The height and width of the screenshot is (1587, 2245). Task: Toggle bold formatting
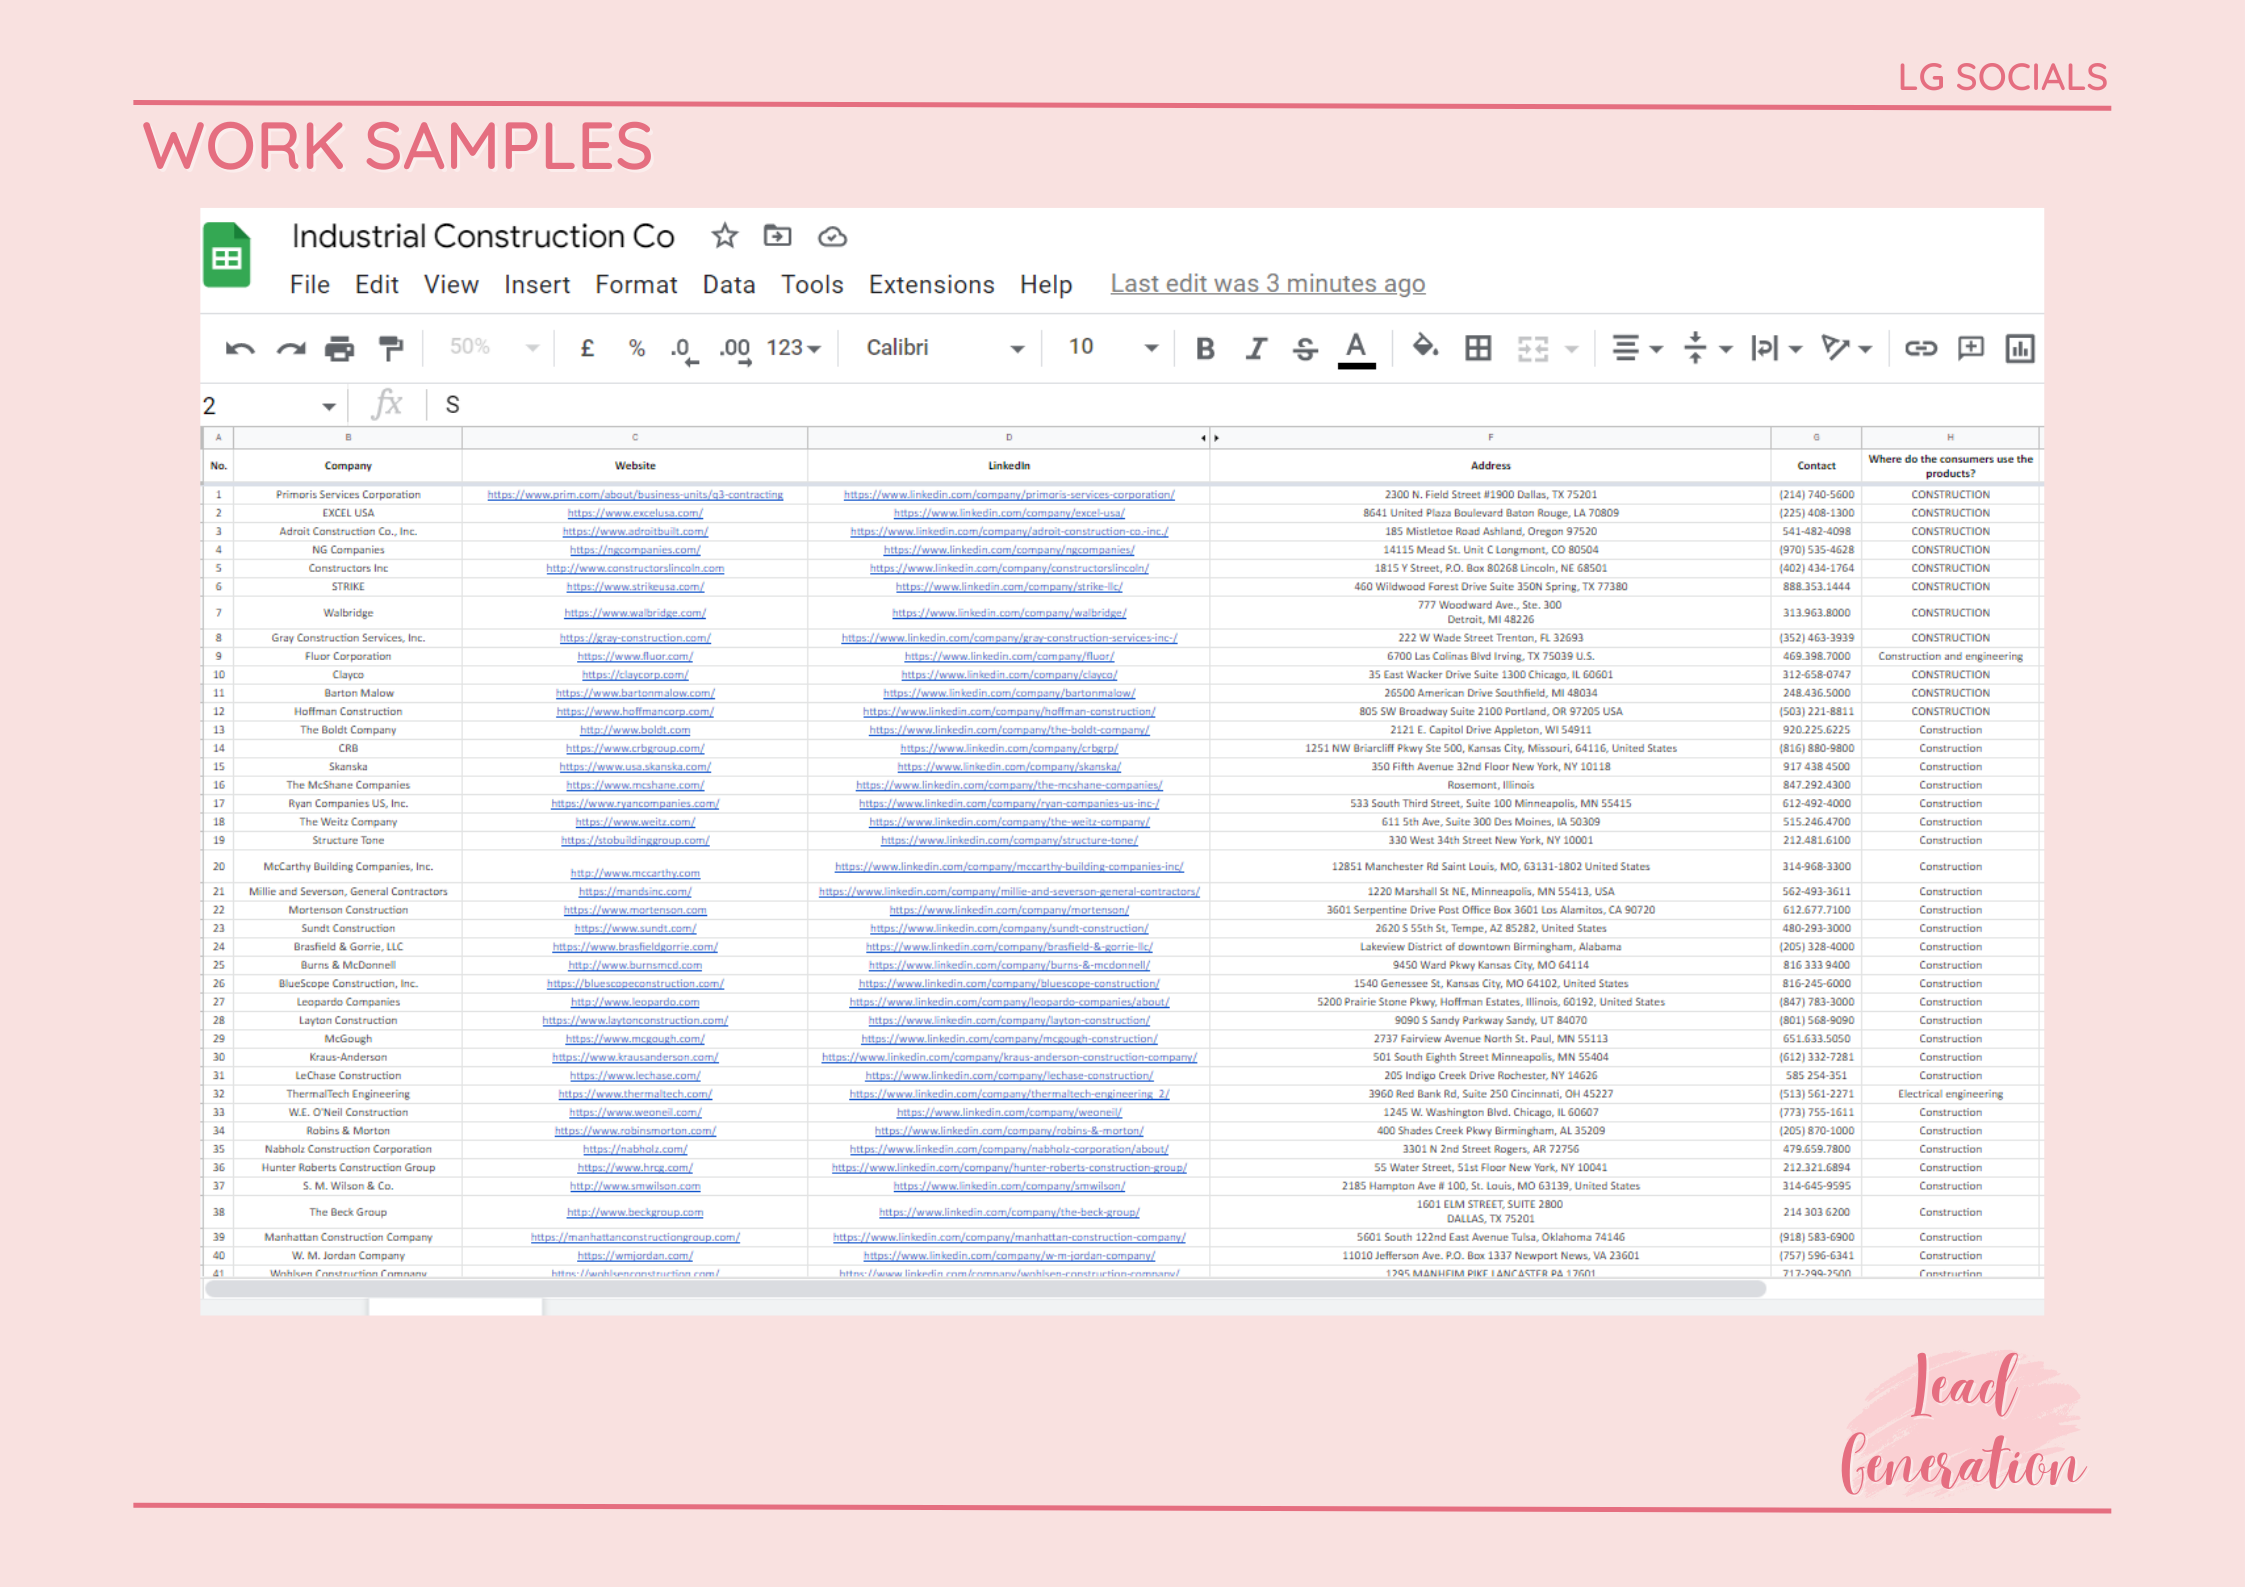pos(1205,348)
